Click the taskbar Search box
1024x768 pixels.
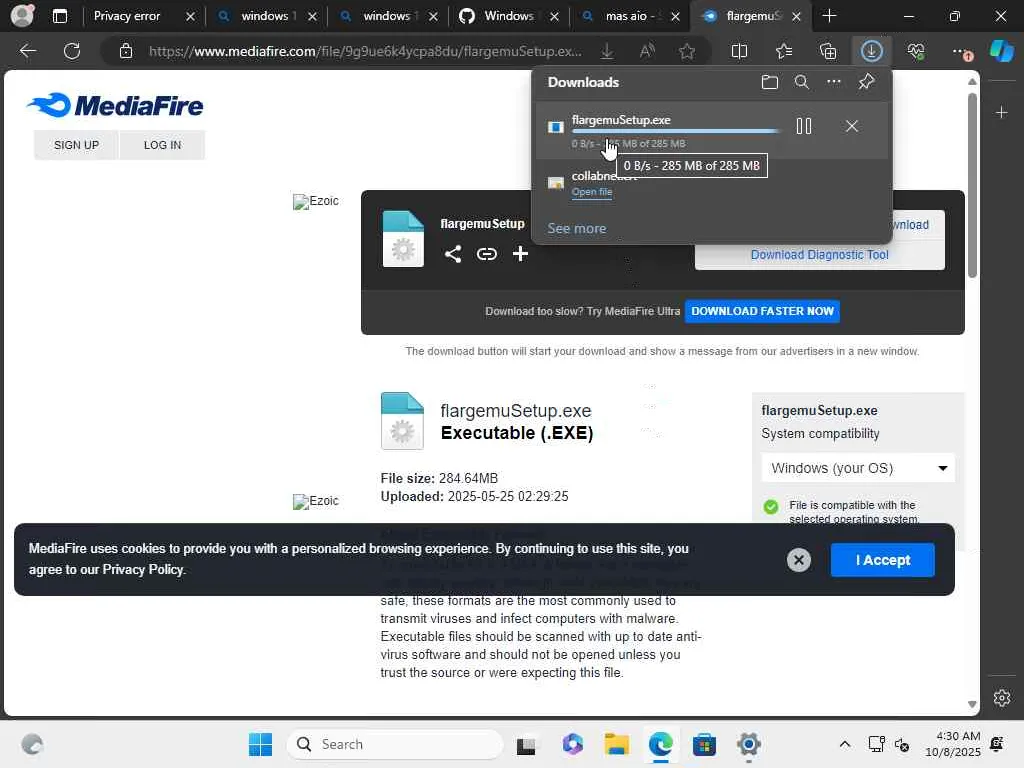point(394,744)
